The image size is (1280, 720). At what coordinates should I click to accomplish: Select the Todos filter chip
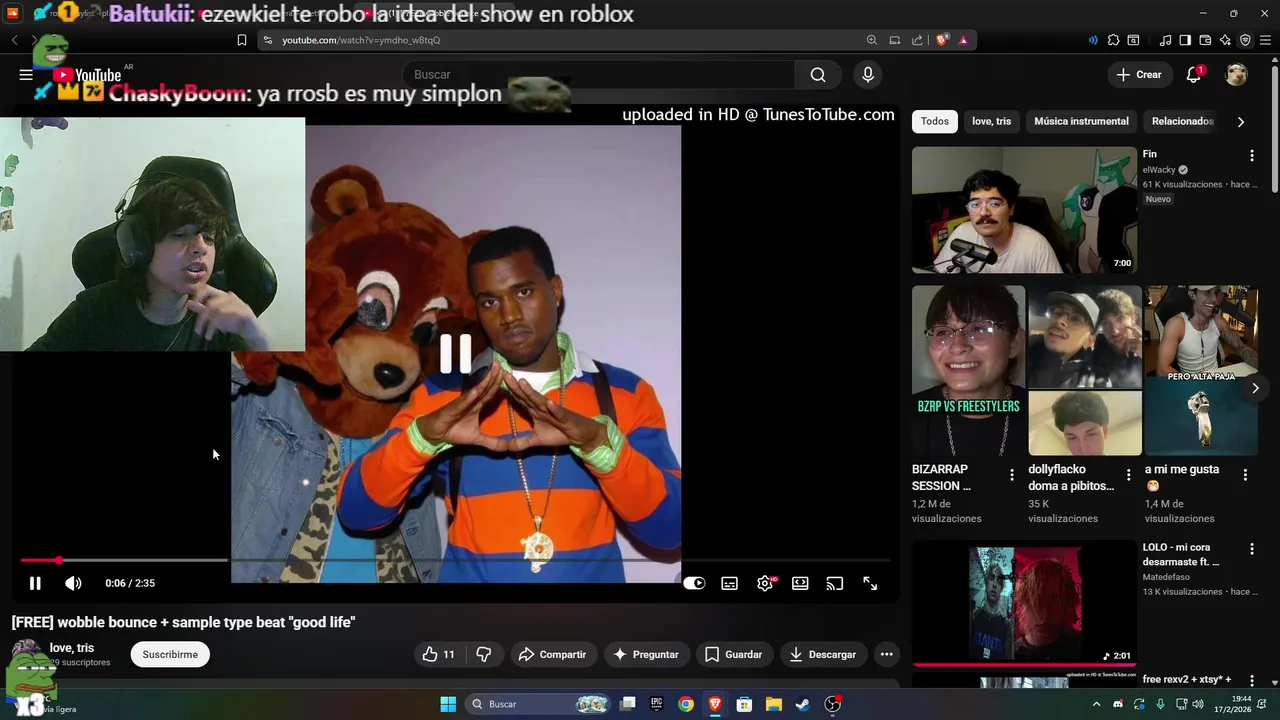click(x=935, y=121)
